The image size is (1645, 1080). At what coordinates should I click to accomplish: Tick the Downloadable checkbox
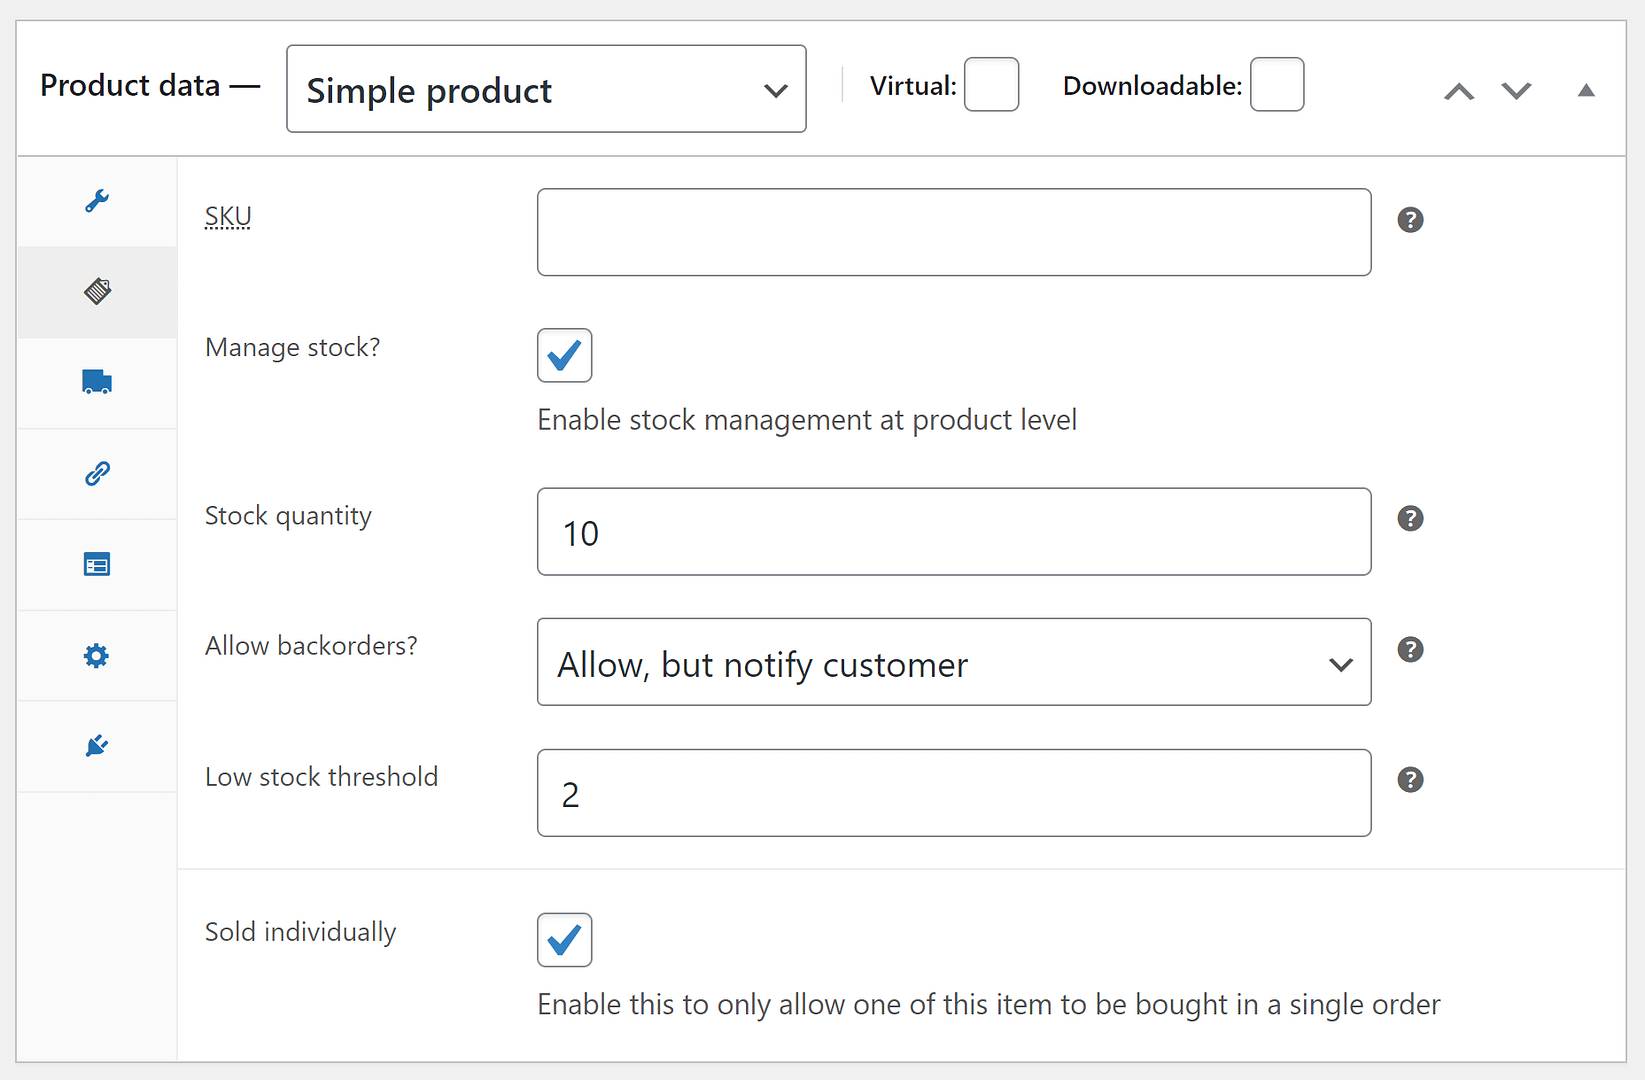tap(1277, 85)
